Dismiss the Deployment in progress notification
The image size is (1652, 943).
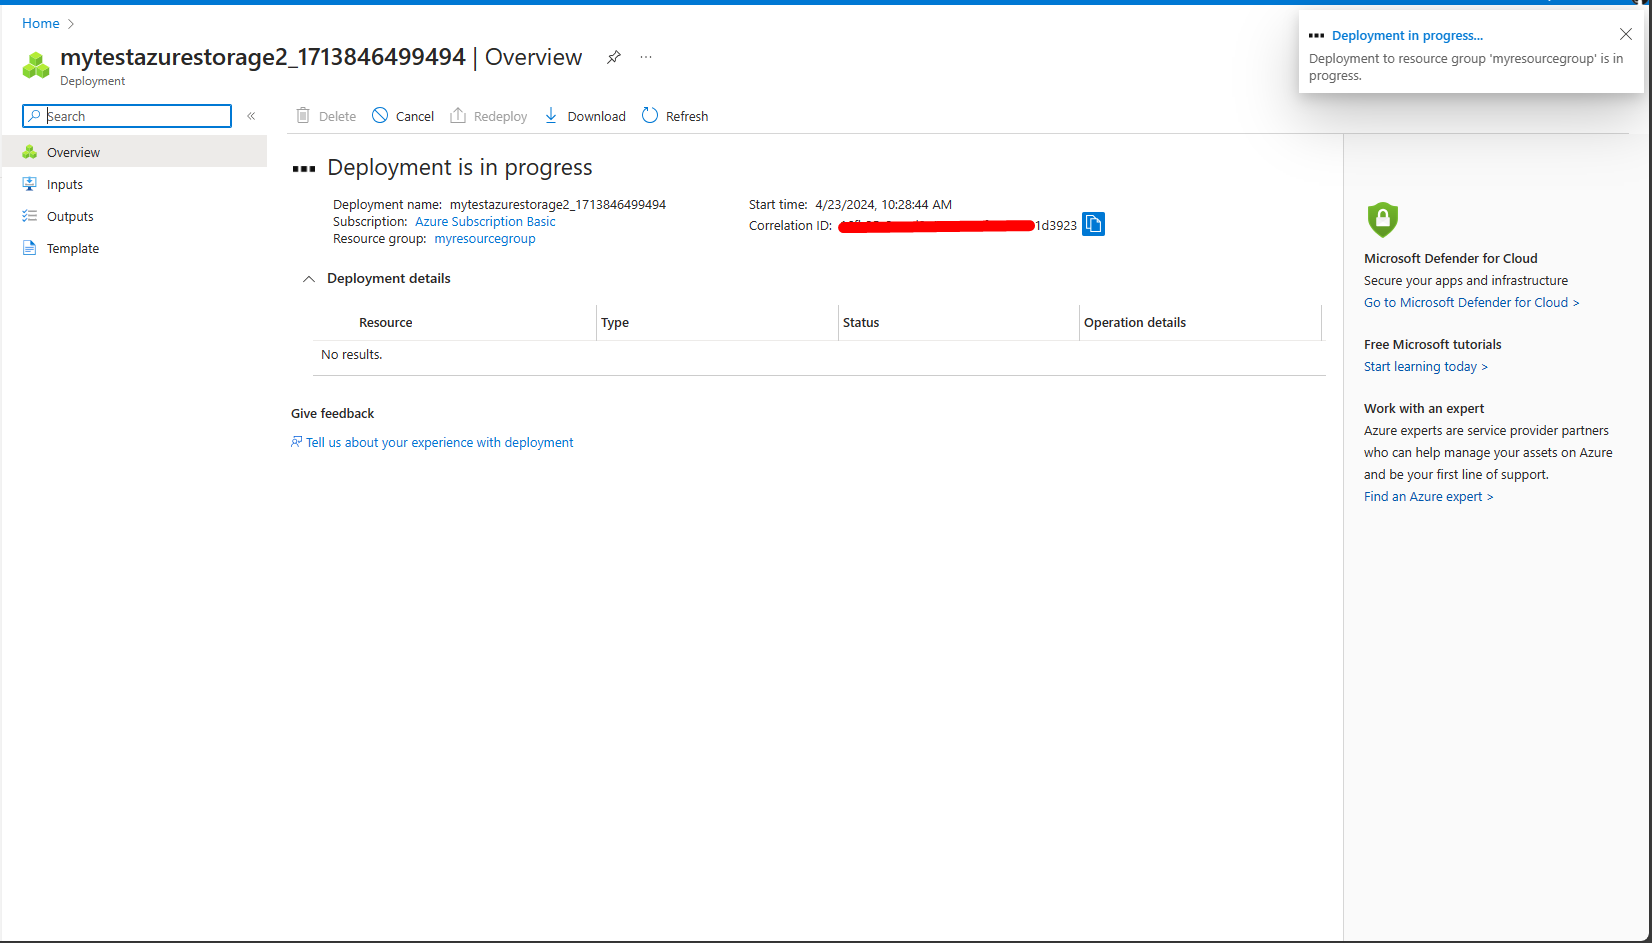(x=1626, y=33)
